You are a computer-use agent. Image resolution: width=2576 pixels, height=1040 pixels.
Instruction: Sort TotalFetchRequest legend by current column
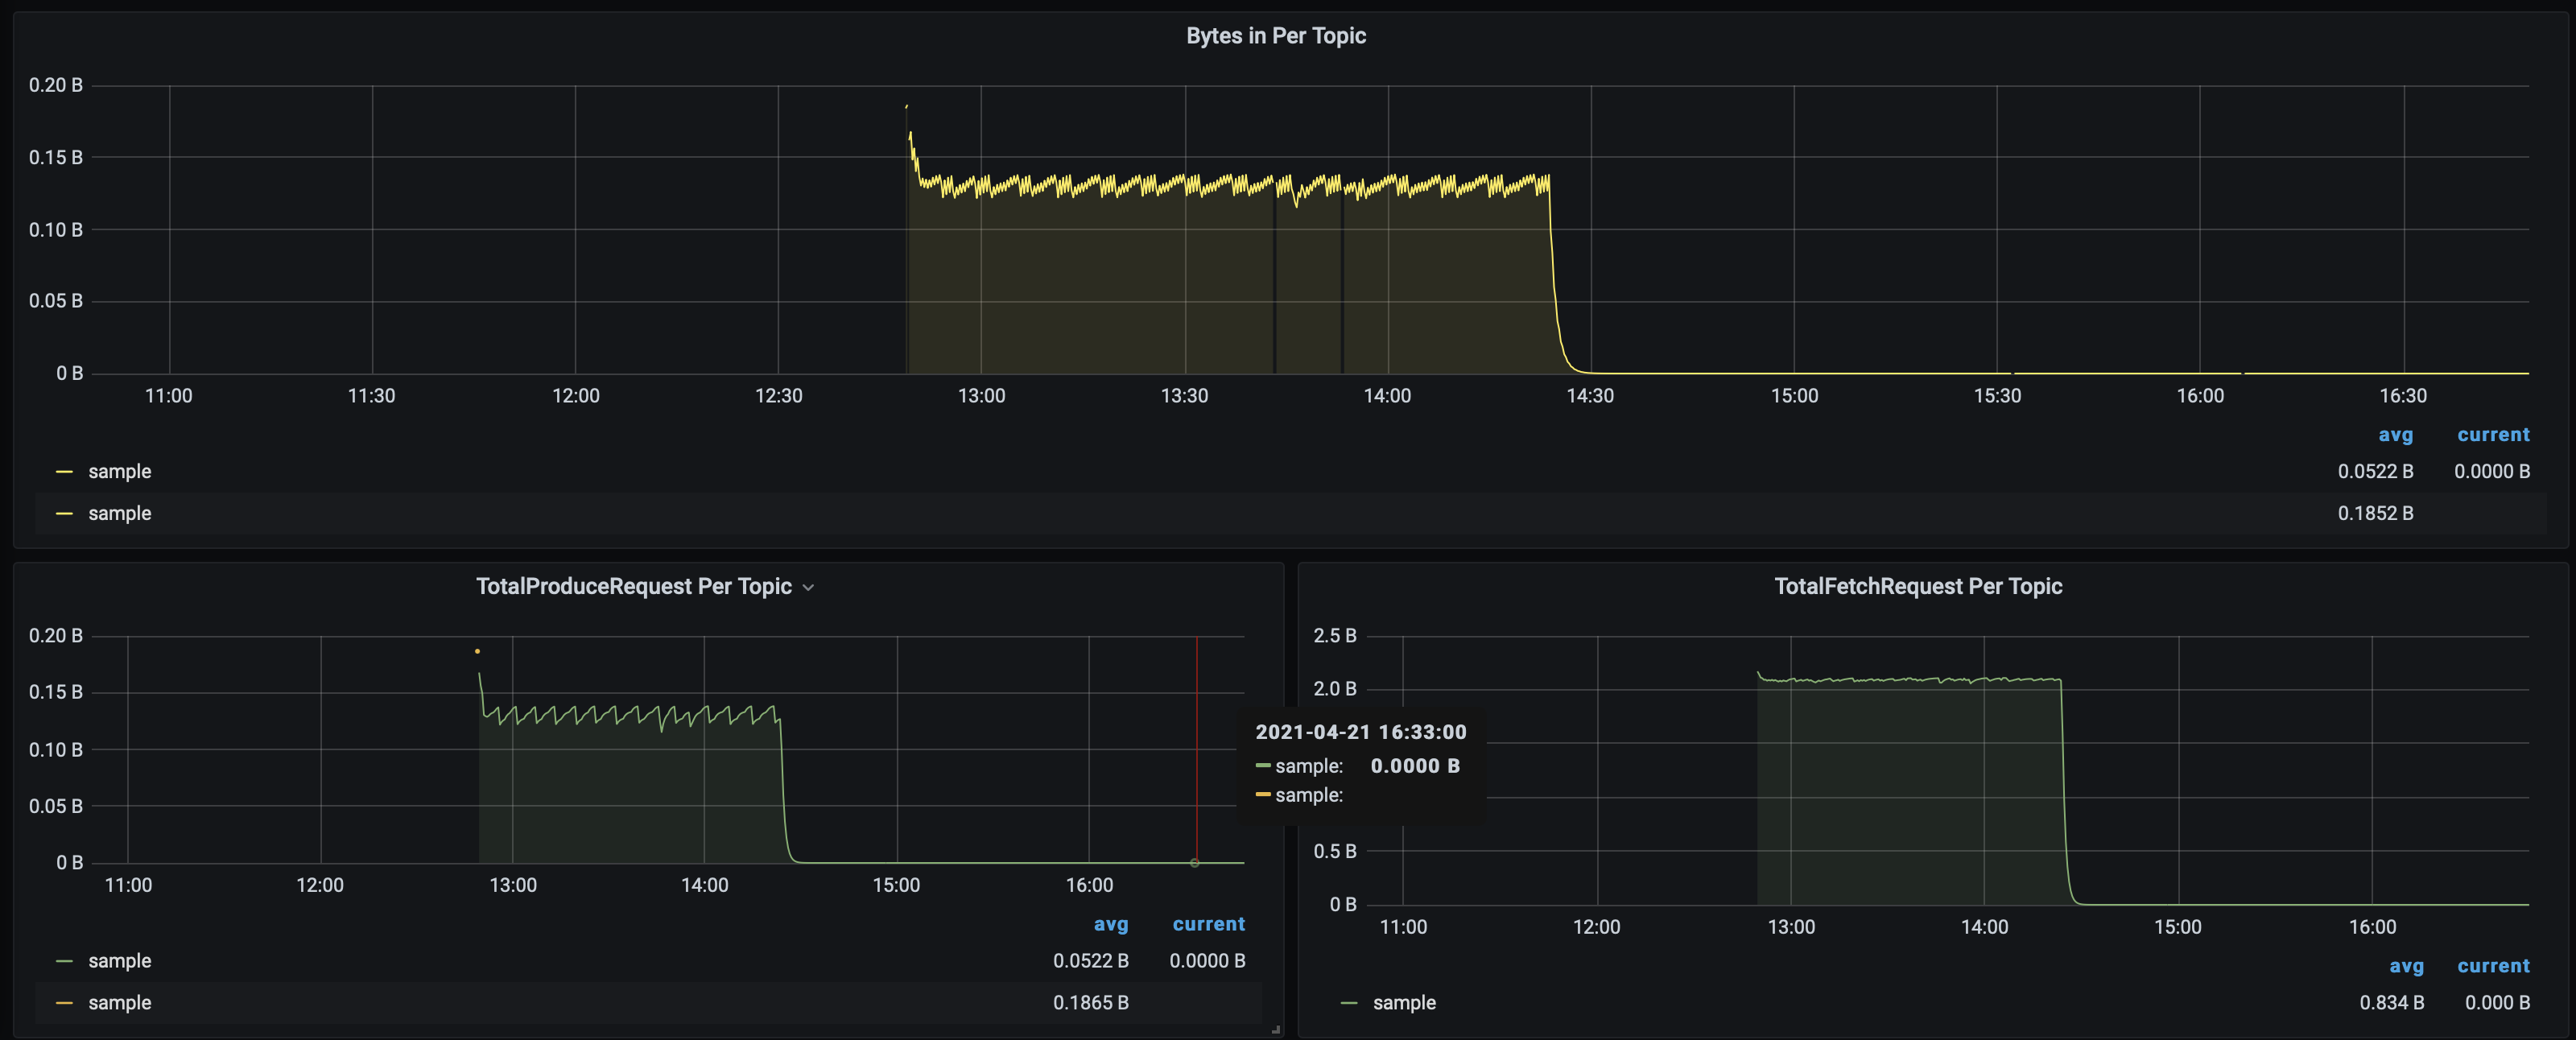click(x=2492, y=967)
